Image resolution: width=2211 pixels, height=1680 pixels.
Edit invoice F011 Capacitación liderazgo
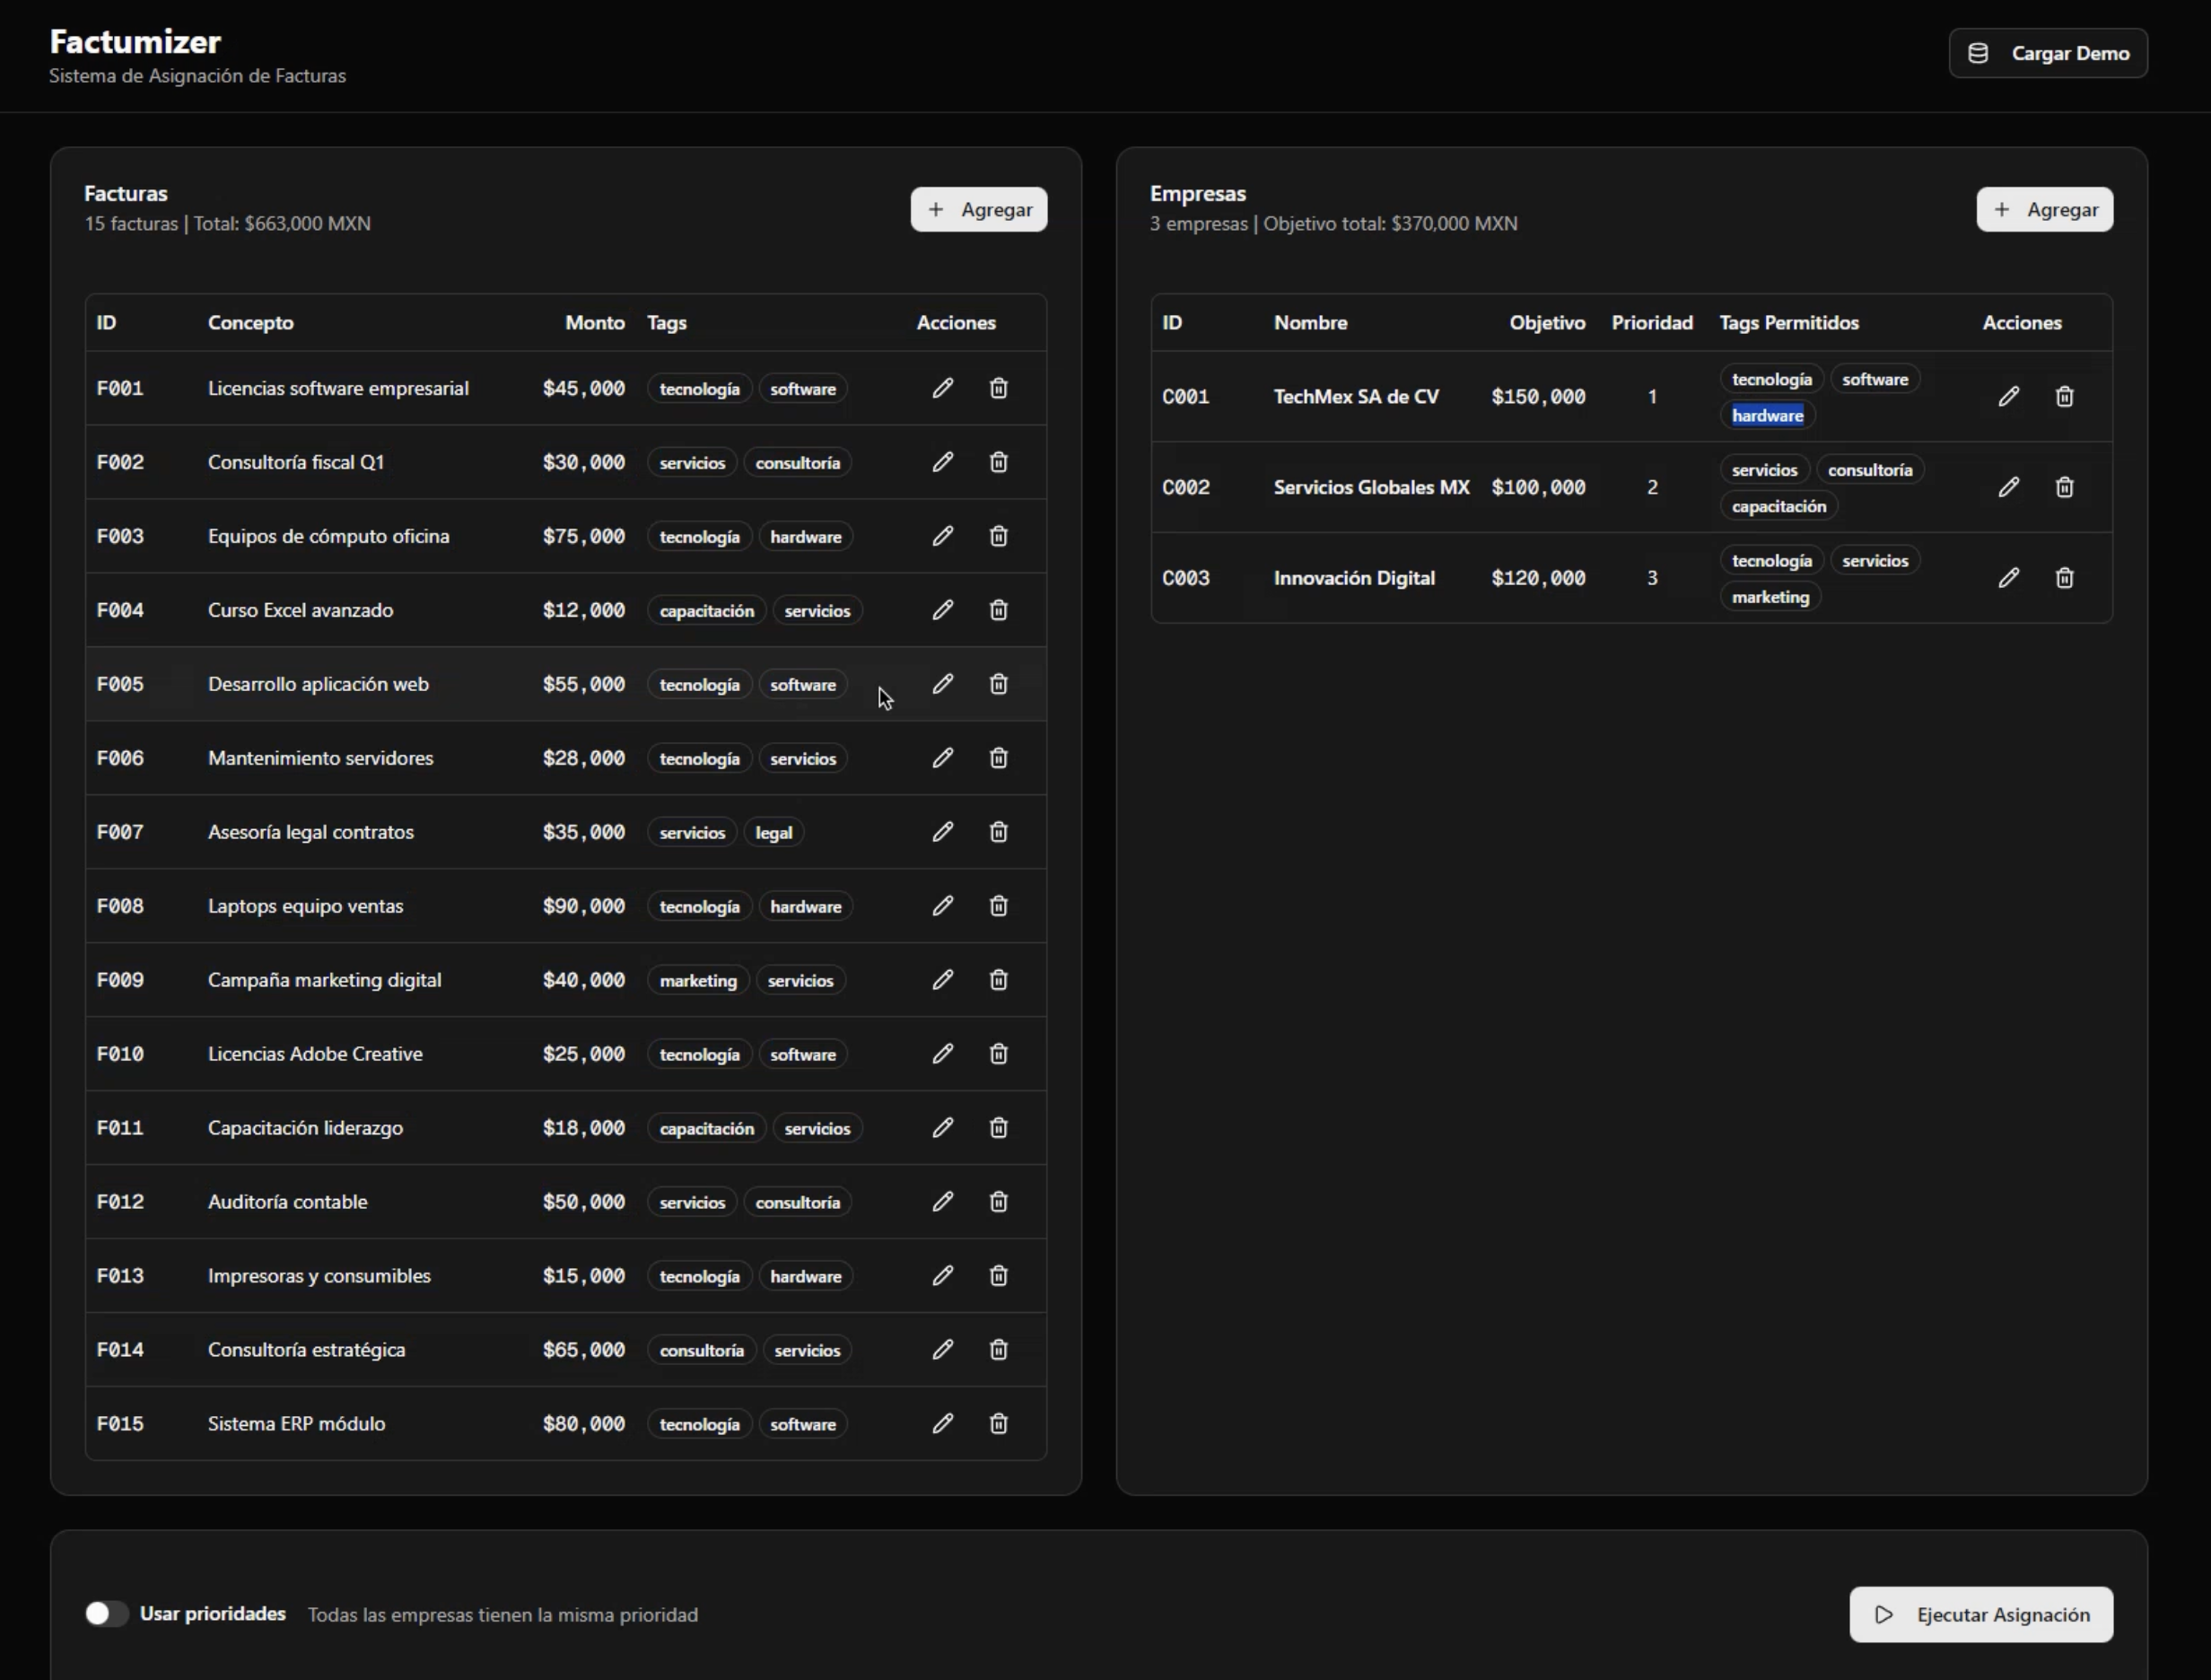tap(943, 1128)
